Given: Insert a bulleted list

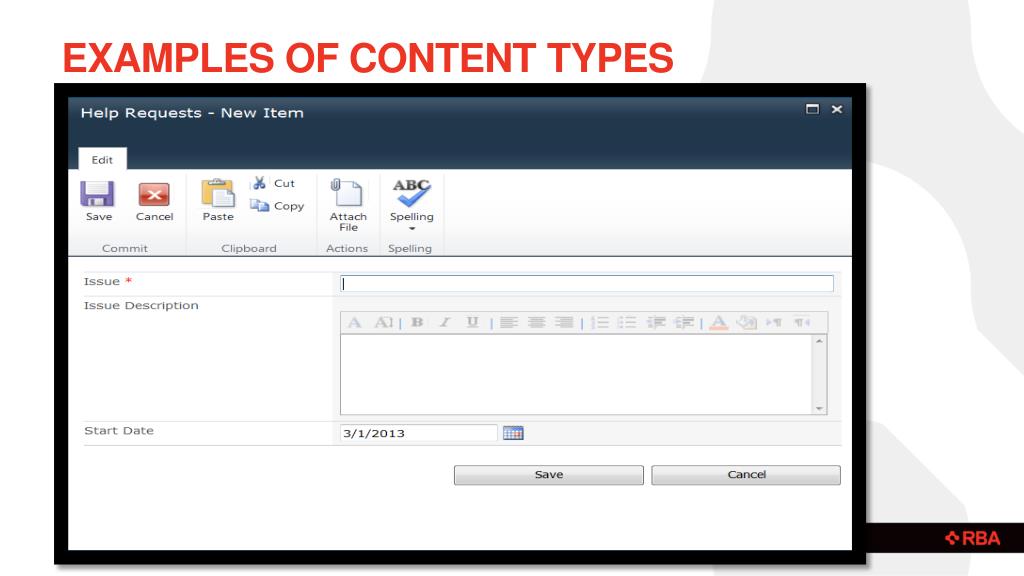Looking at the screenshot, I should pos(627,322).
